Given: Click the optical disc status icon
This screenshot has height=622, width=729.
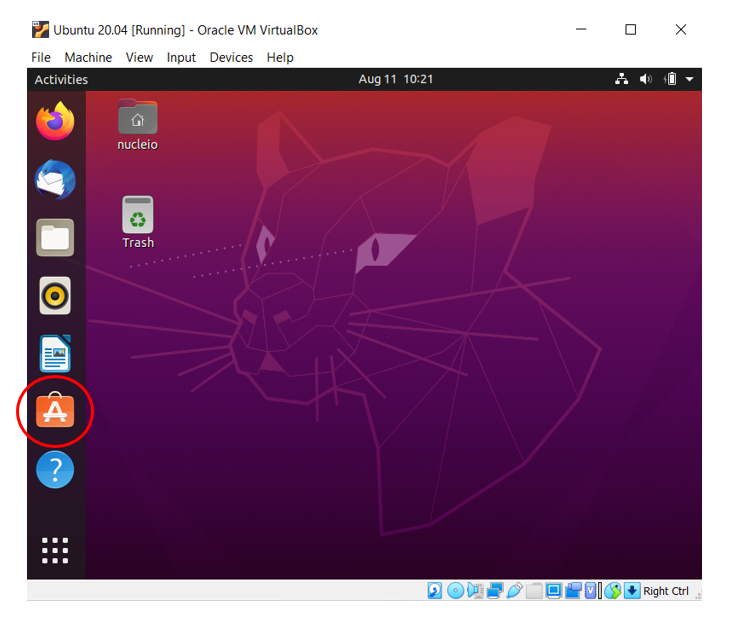Looking at the screenshot, I should pos(456,590).
